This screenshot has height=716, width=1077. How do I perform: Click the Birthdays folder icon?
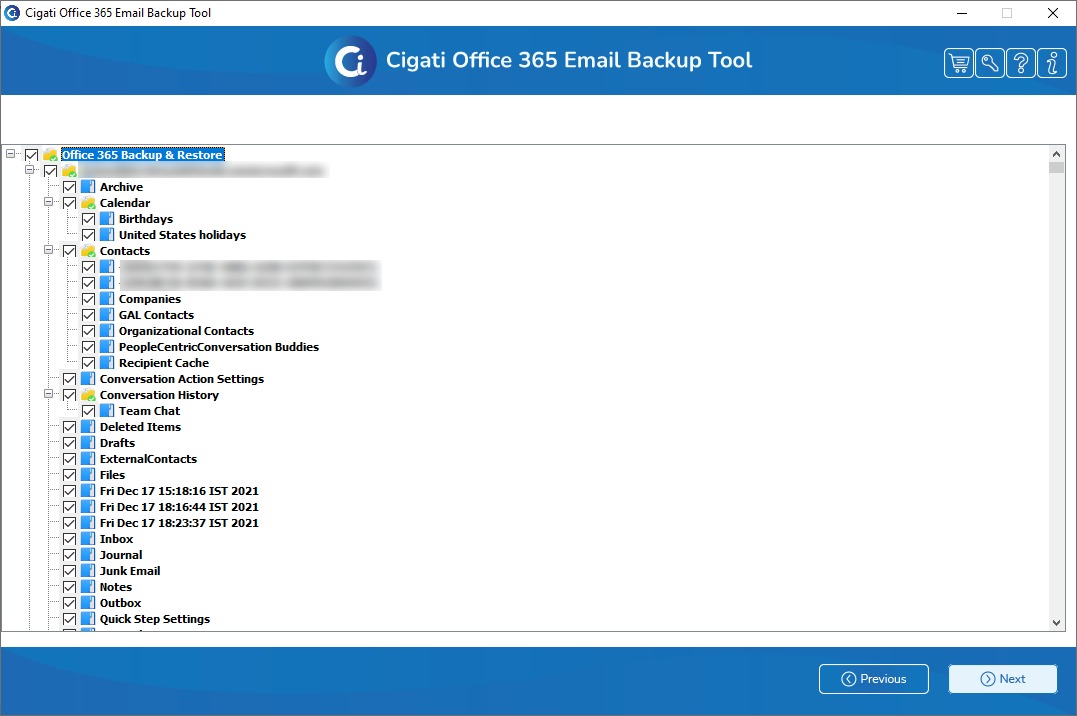(x=107, y=219)
